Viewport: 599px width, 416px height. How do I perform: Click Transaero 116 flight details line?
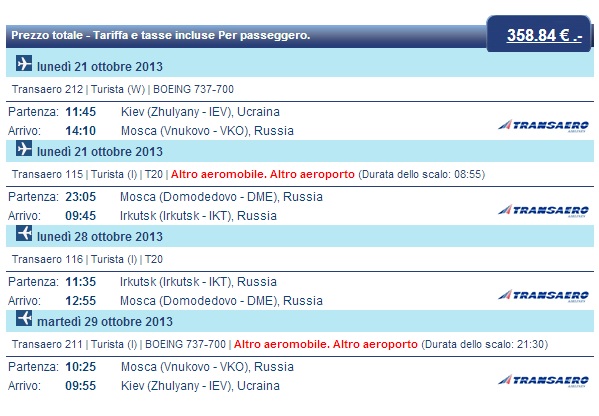click(x=87, y=259)
